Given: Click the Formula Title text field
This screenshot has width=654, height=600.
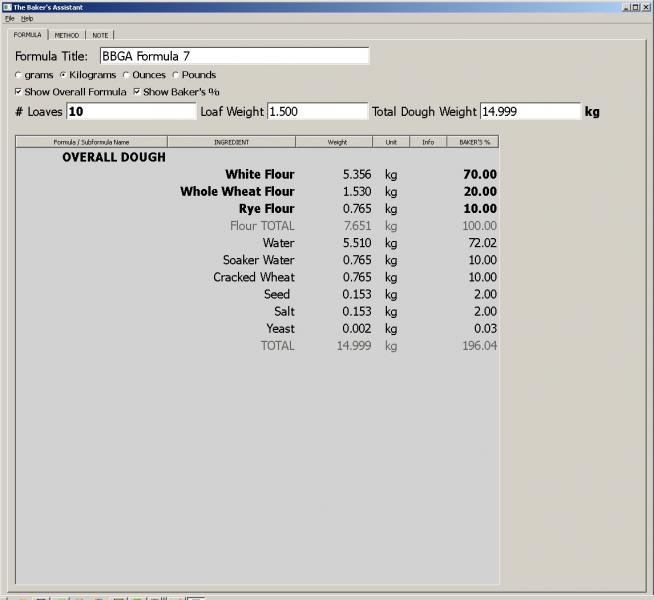Looking at the screenshot, I should tap(233, 56).
